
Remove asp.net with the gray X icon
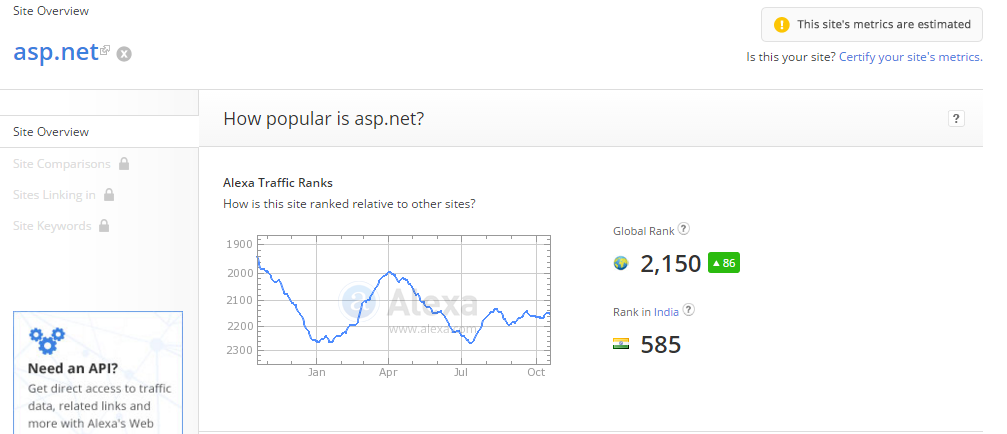(x=124, y=54)
